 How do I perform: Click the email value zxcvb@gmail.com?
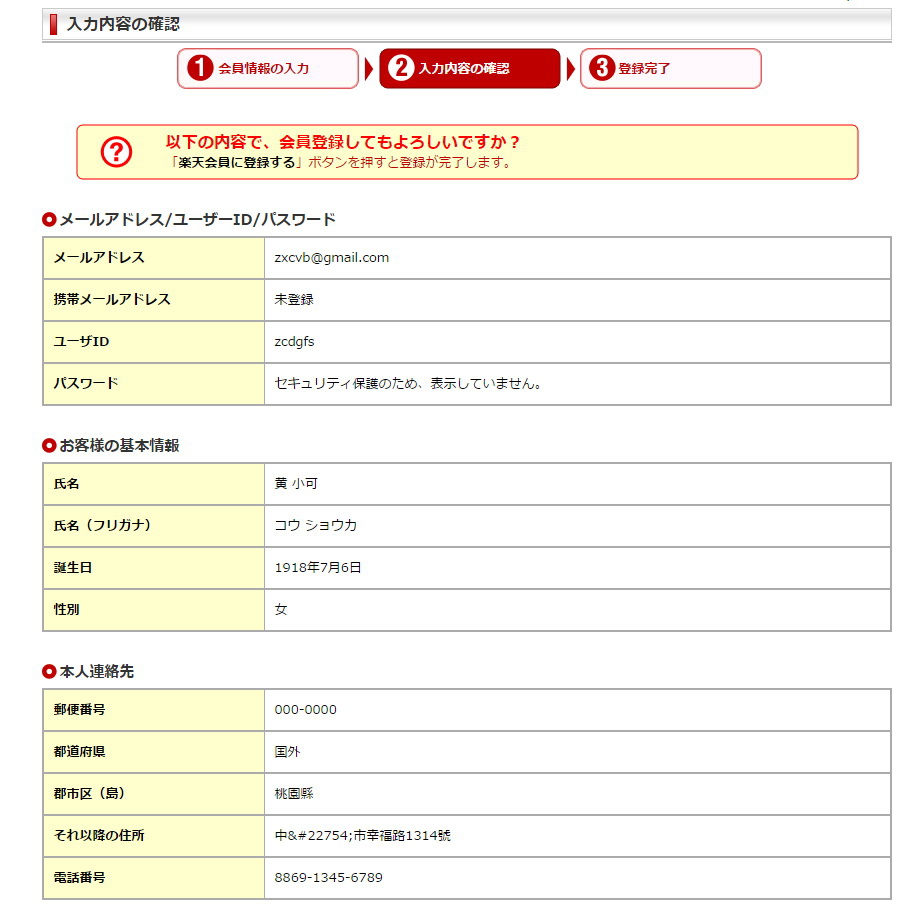click(332, 258)
